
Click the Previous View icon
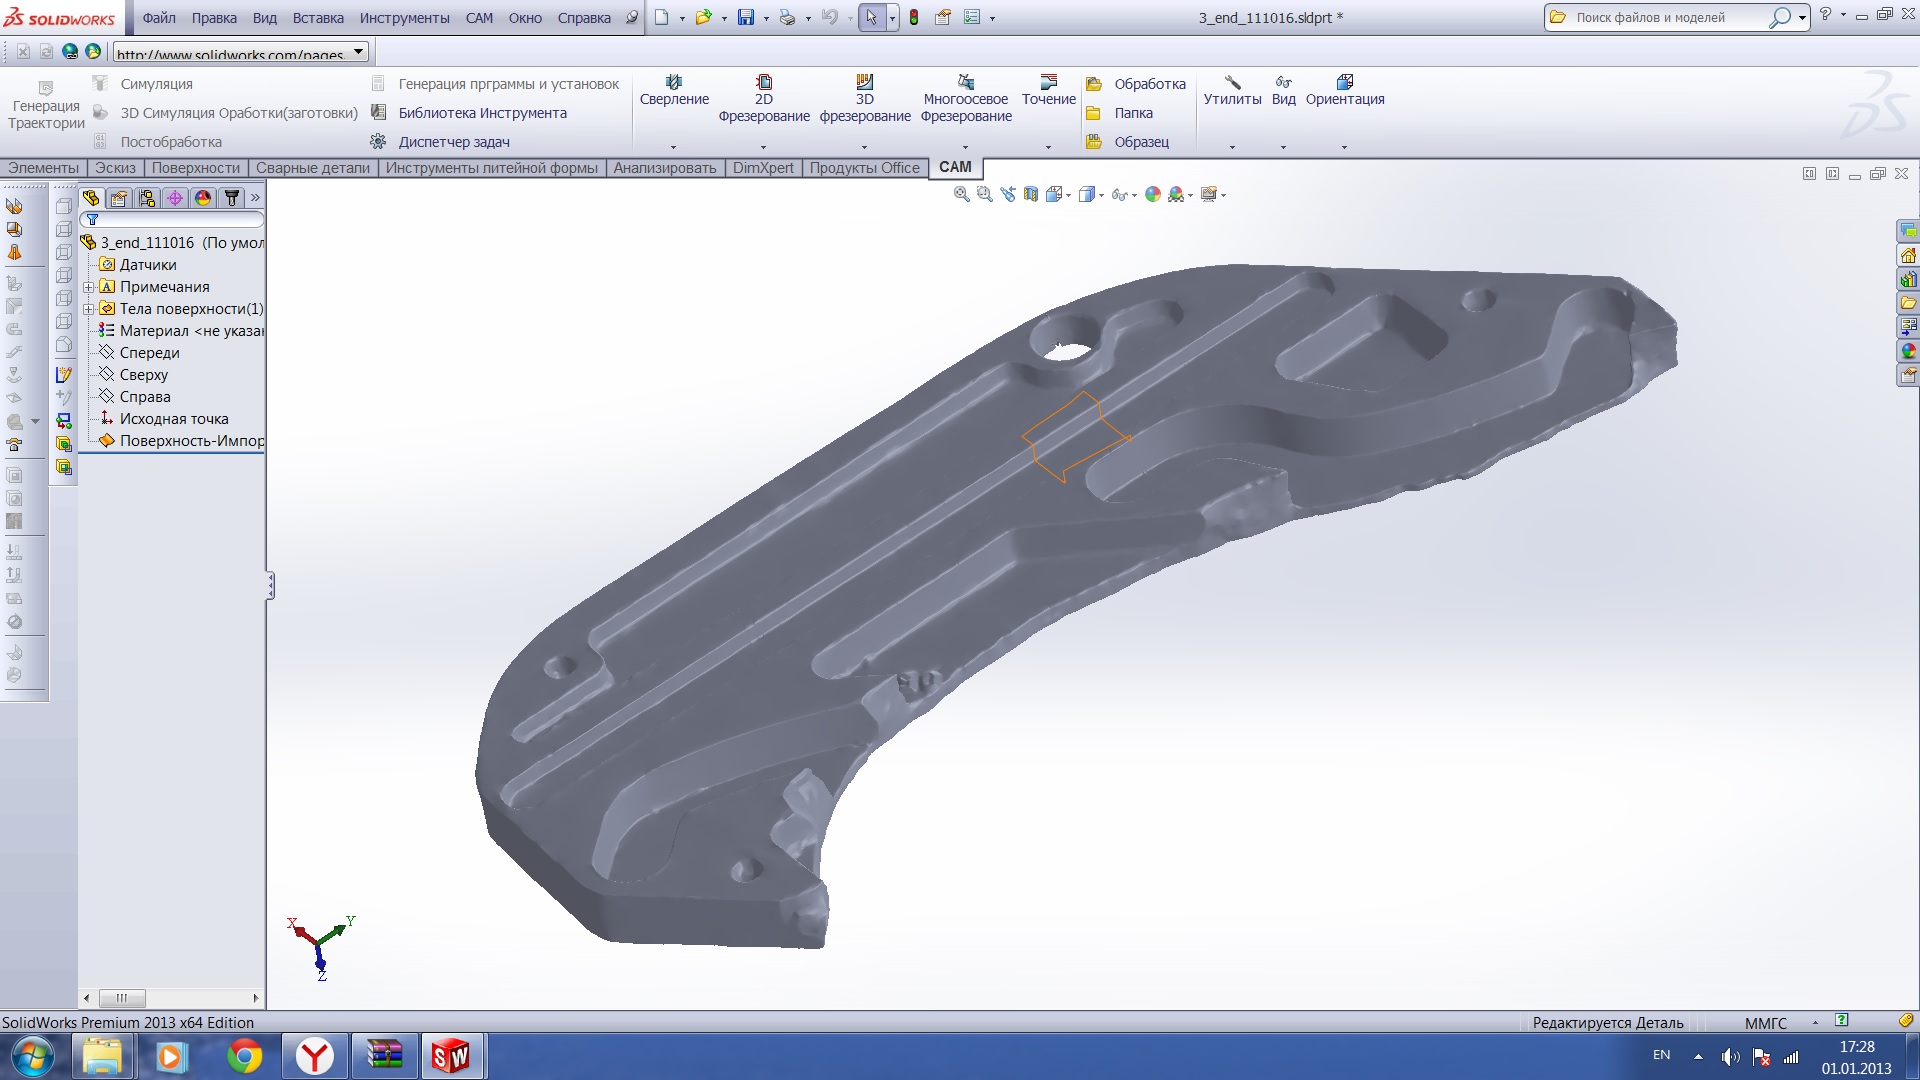[x=1008, y=195]
